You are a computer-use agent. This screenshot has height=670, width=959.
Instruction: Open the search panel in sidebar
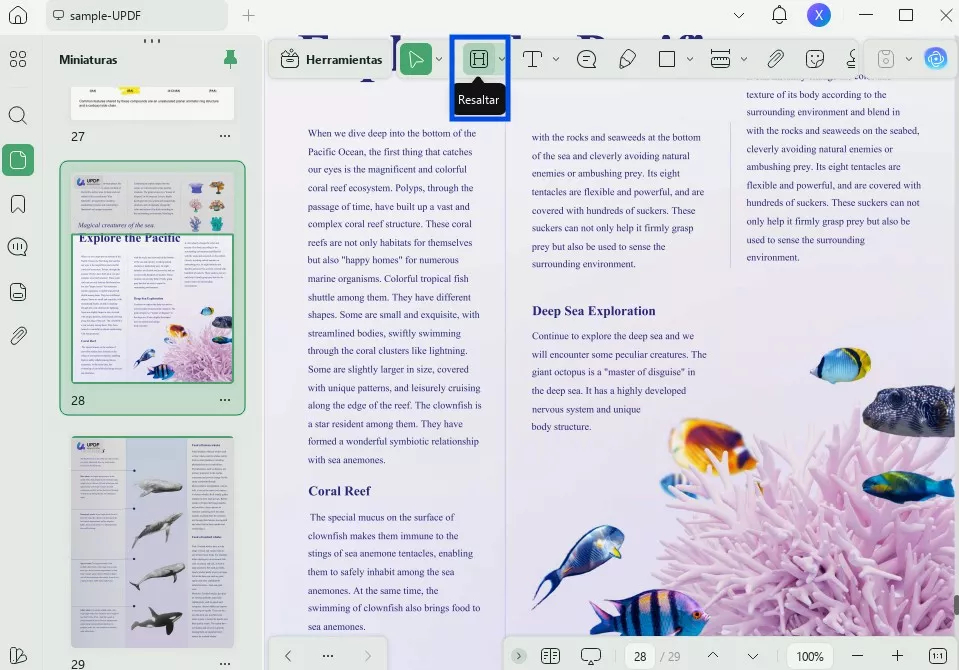click(x=18, y=115)
